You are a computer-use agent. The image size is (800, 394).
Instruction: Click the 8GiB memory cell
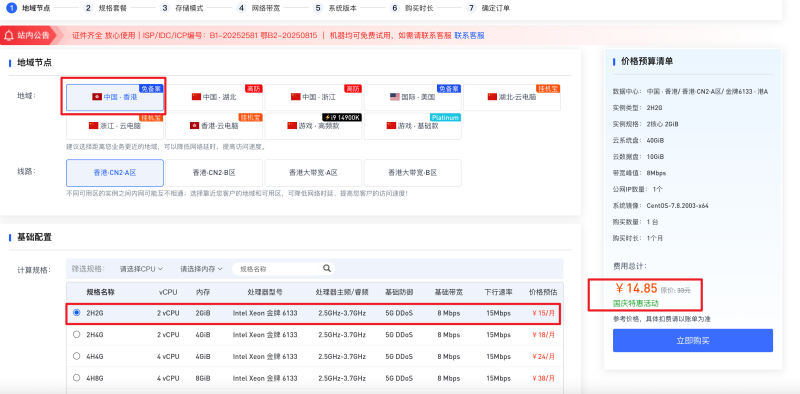203,378
